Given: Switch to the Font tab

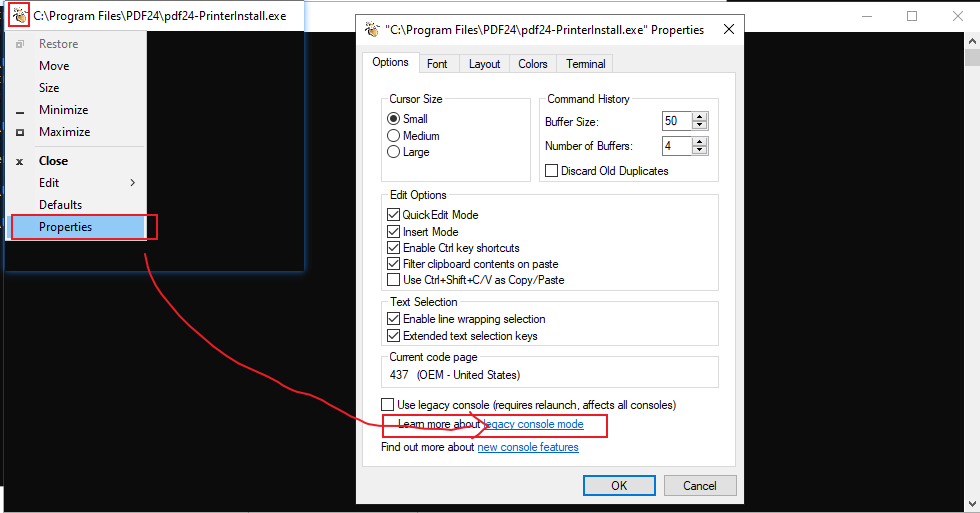Looking at the screenshot, I should (437, 64).
